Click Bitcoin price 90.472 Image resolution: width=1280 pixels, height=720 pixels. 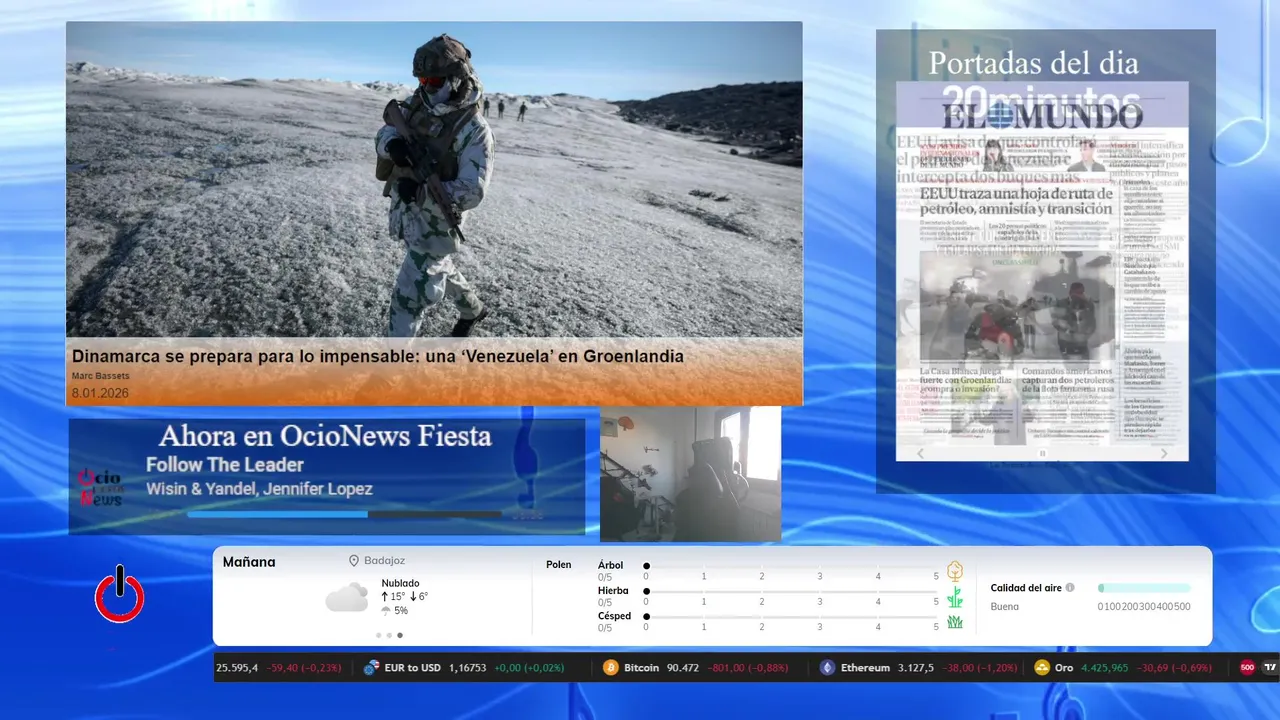coord(683,668)
